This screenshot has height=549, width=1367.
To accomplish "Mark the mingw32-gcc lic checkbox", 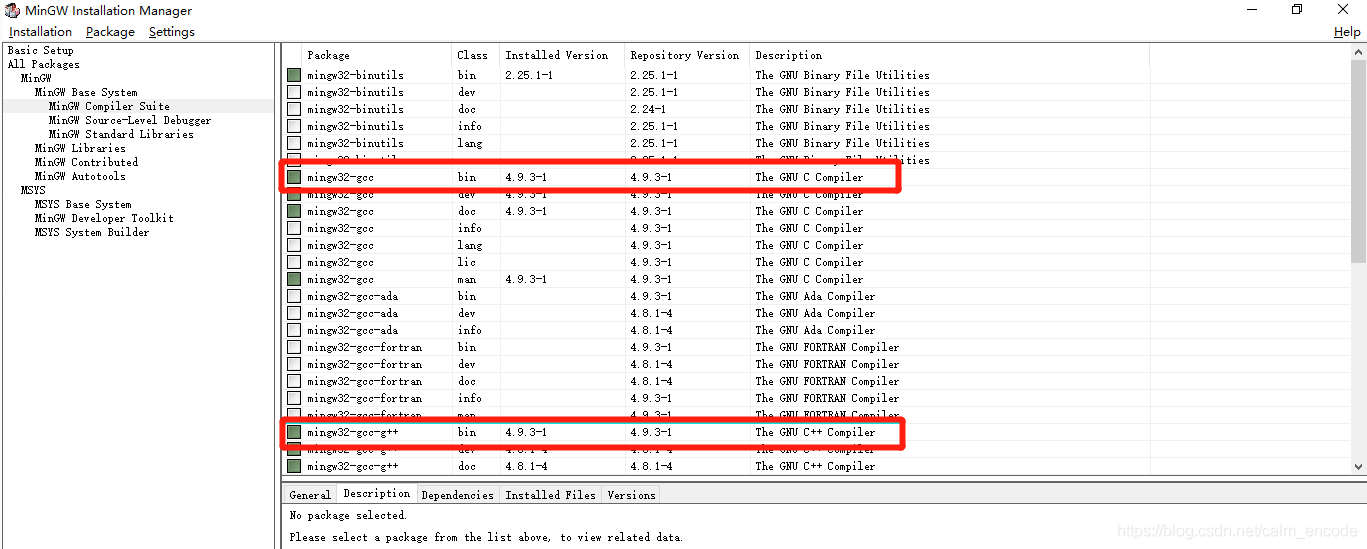I will (x=294, y=262).
